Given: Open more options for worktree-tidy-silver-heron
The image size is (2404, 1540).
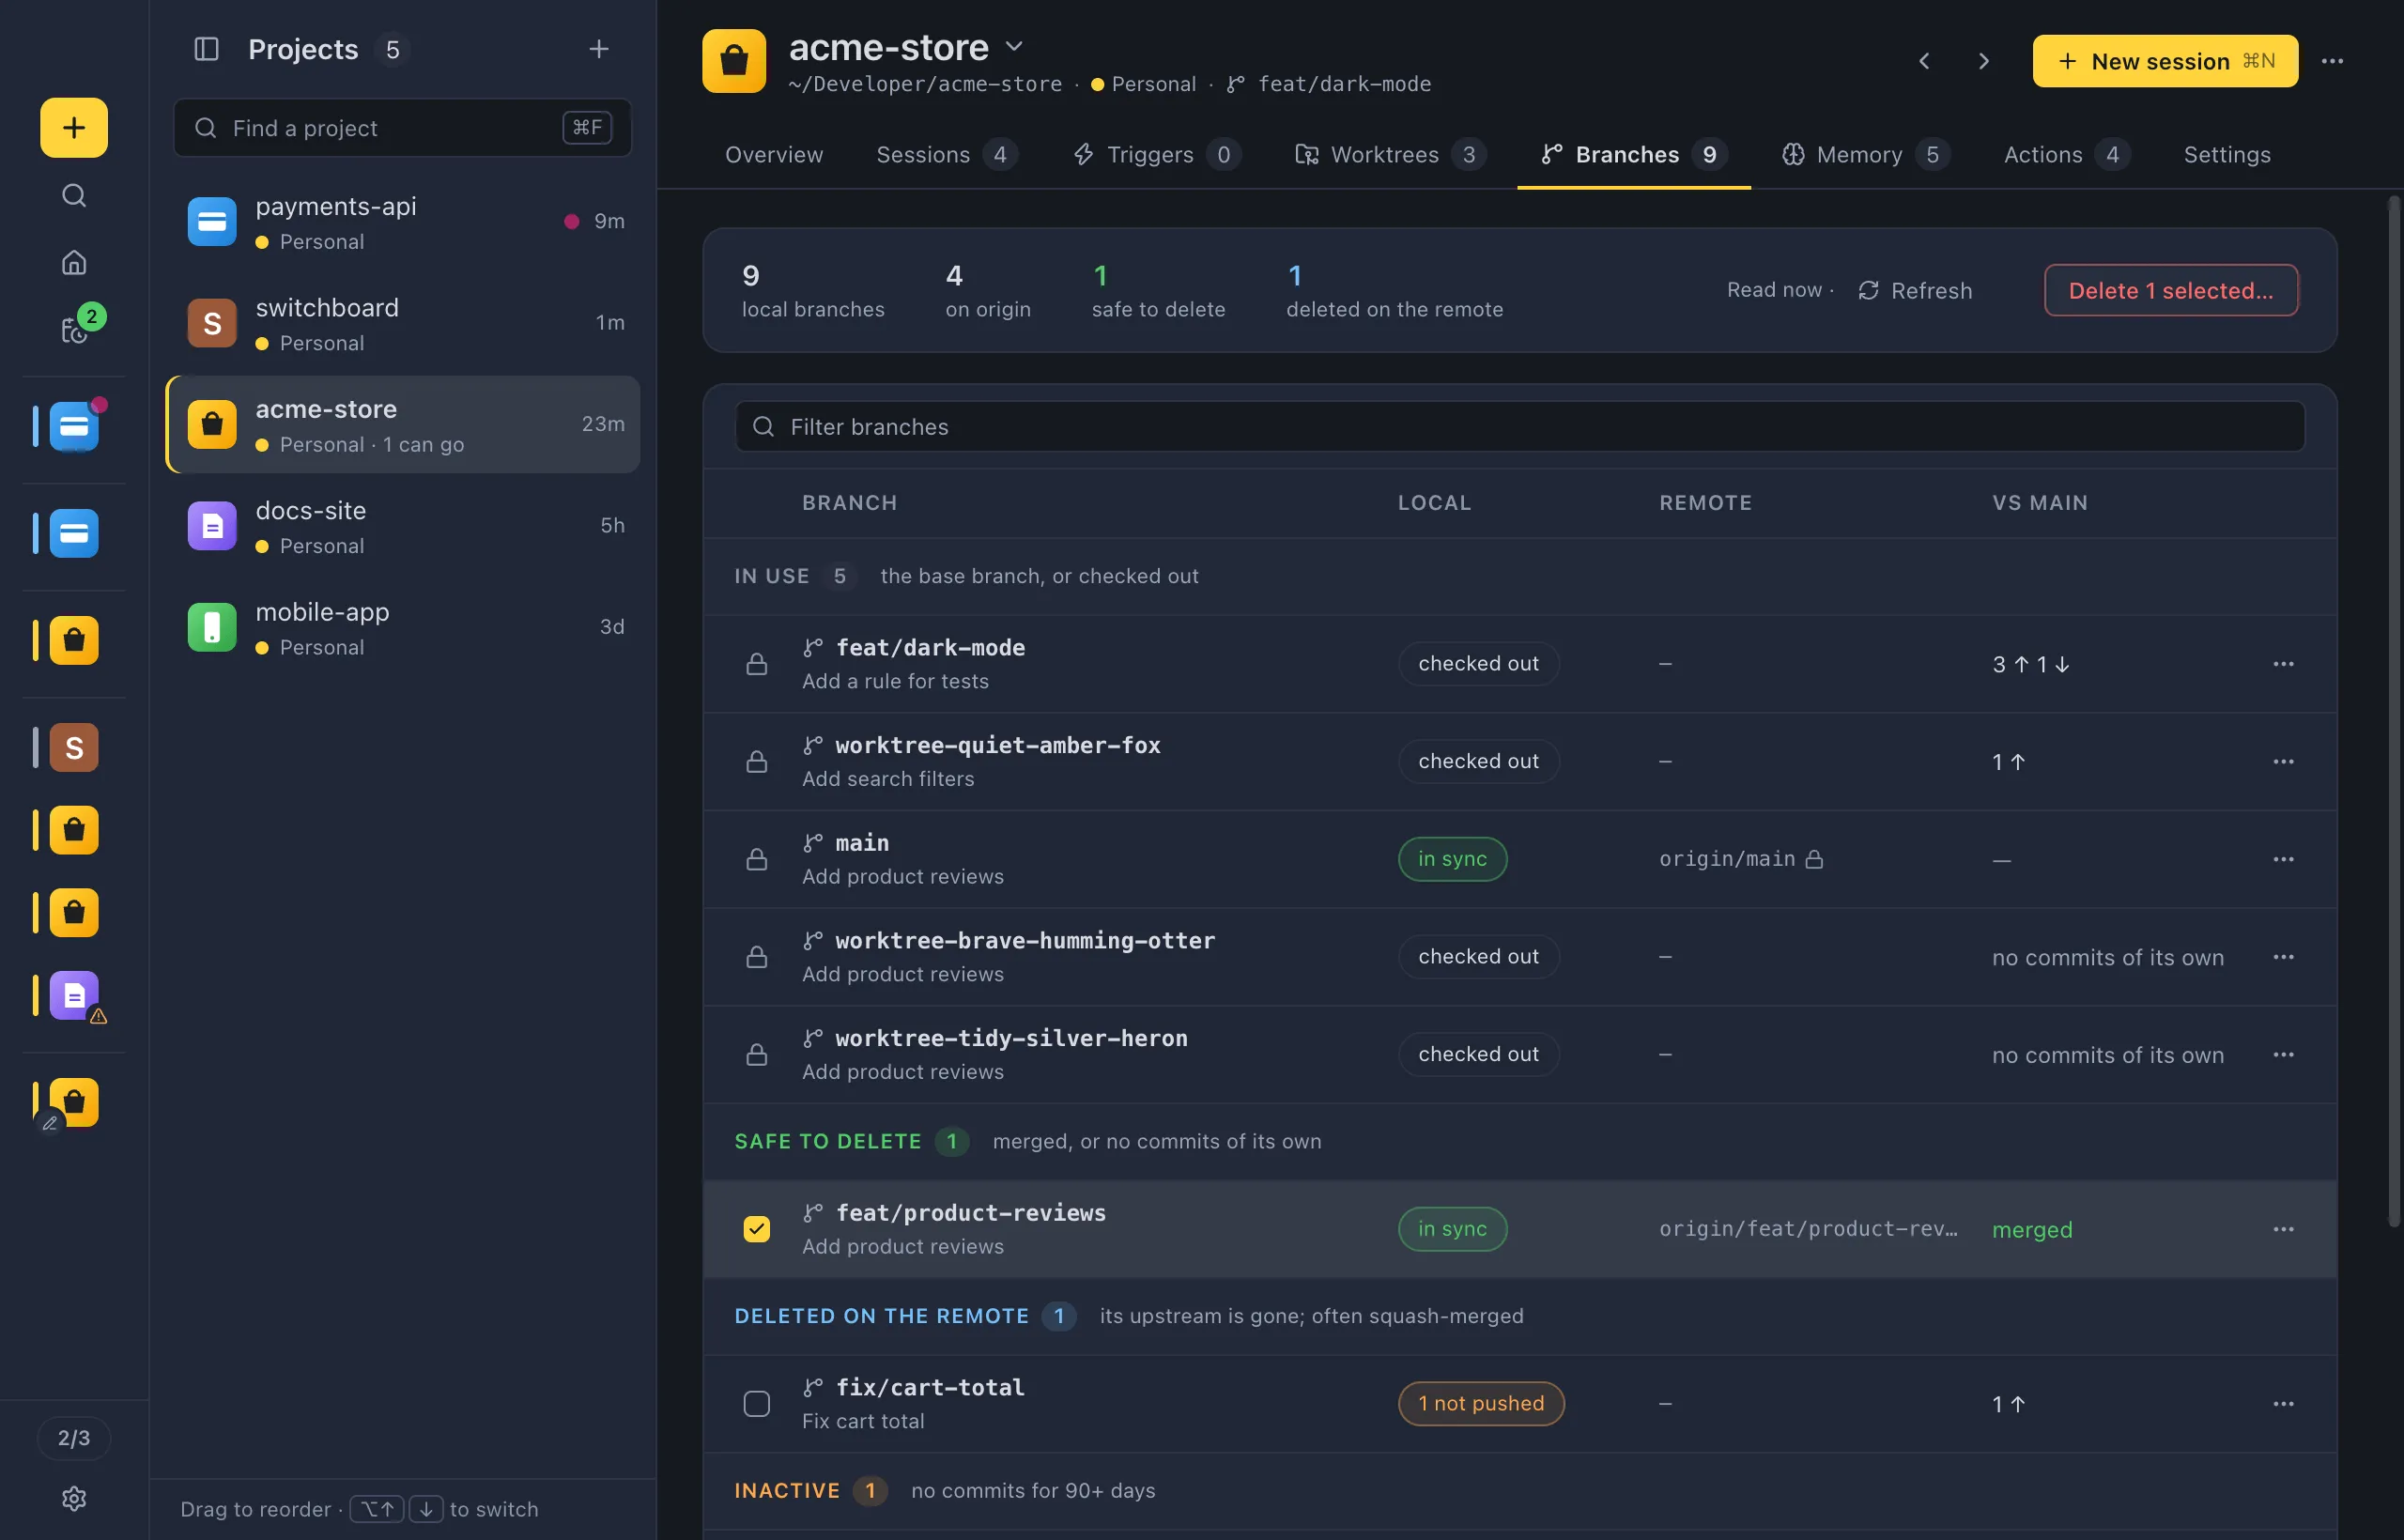Looking at the screenshot, I should tap(2283, 1055).
